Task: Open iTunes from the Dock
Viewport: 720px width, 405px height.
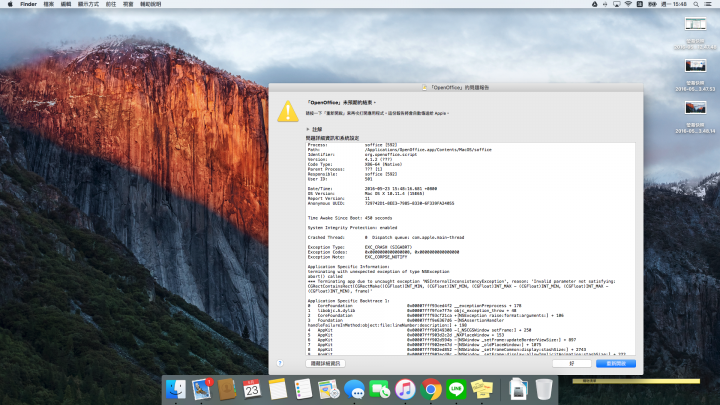Action: tap(405, 389)
